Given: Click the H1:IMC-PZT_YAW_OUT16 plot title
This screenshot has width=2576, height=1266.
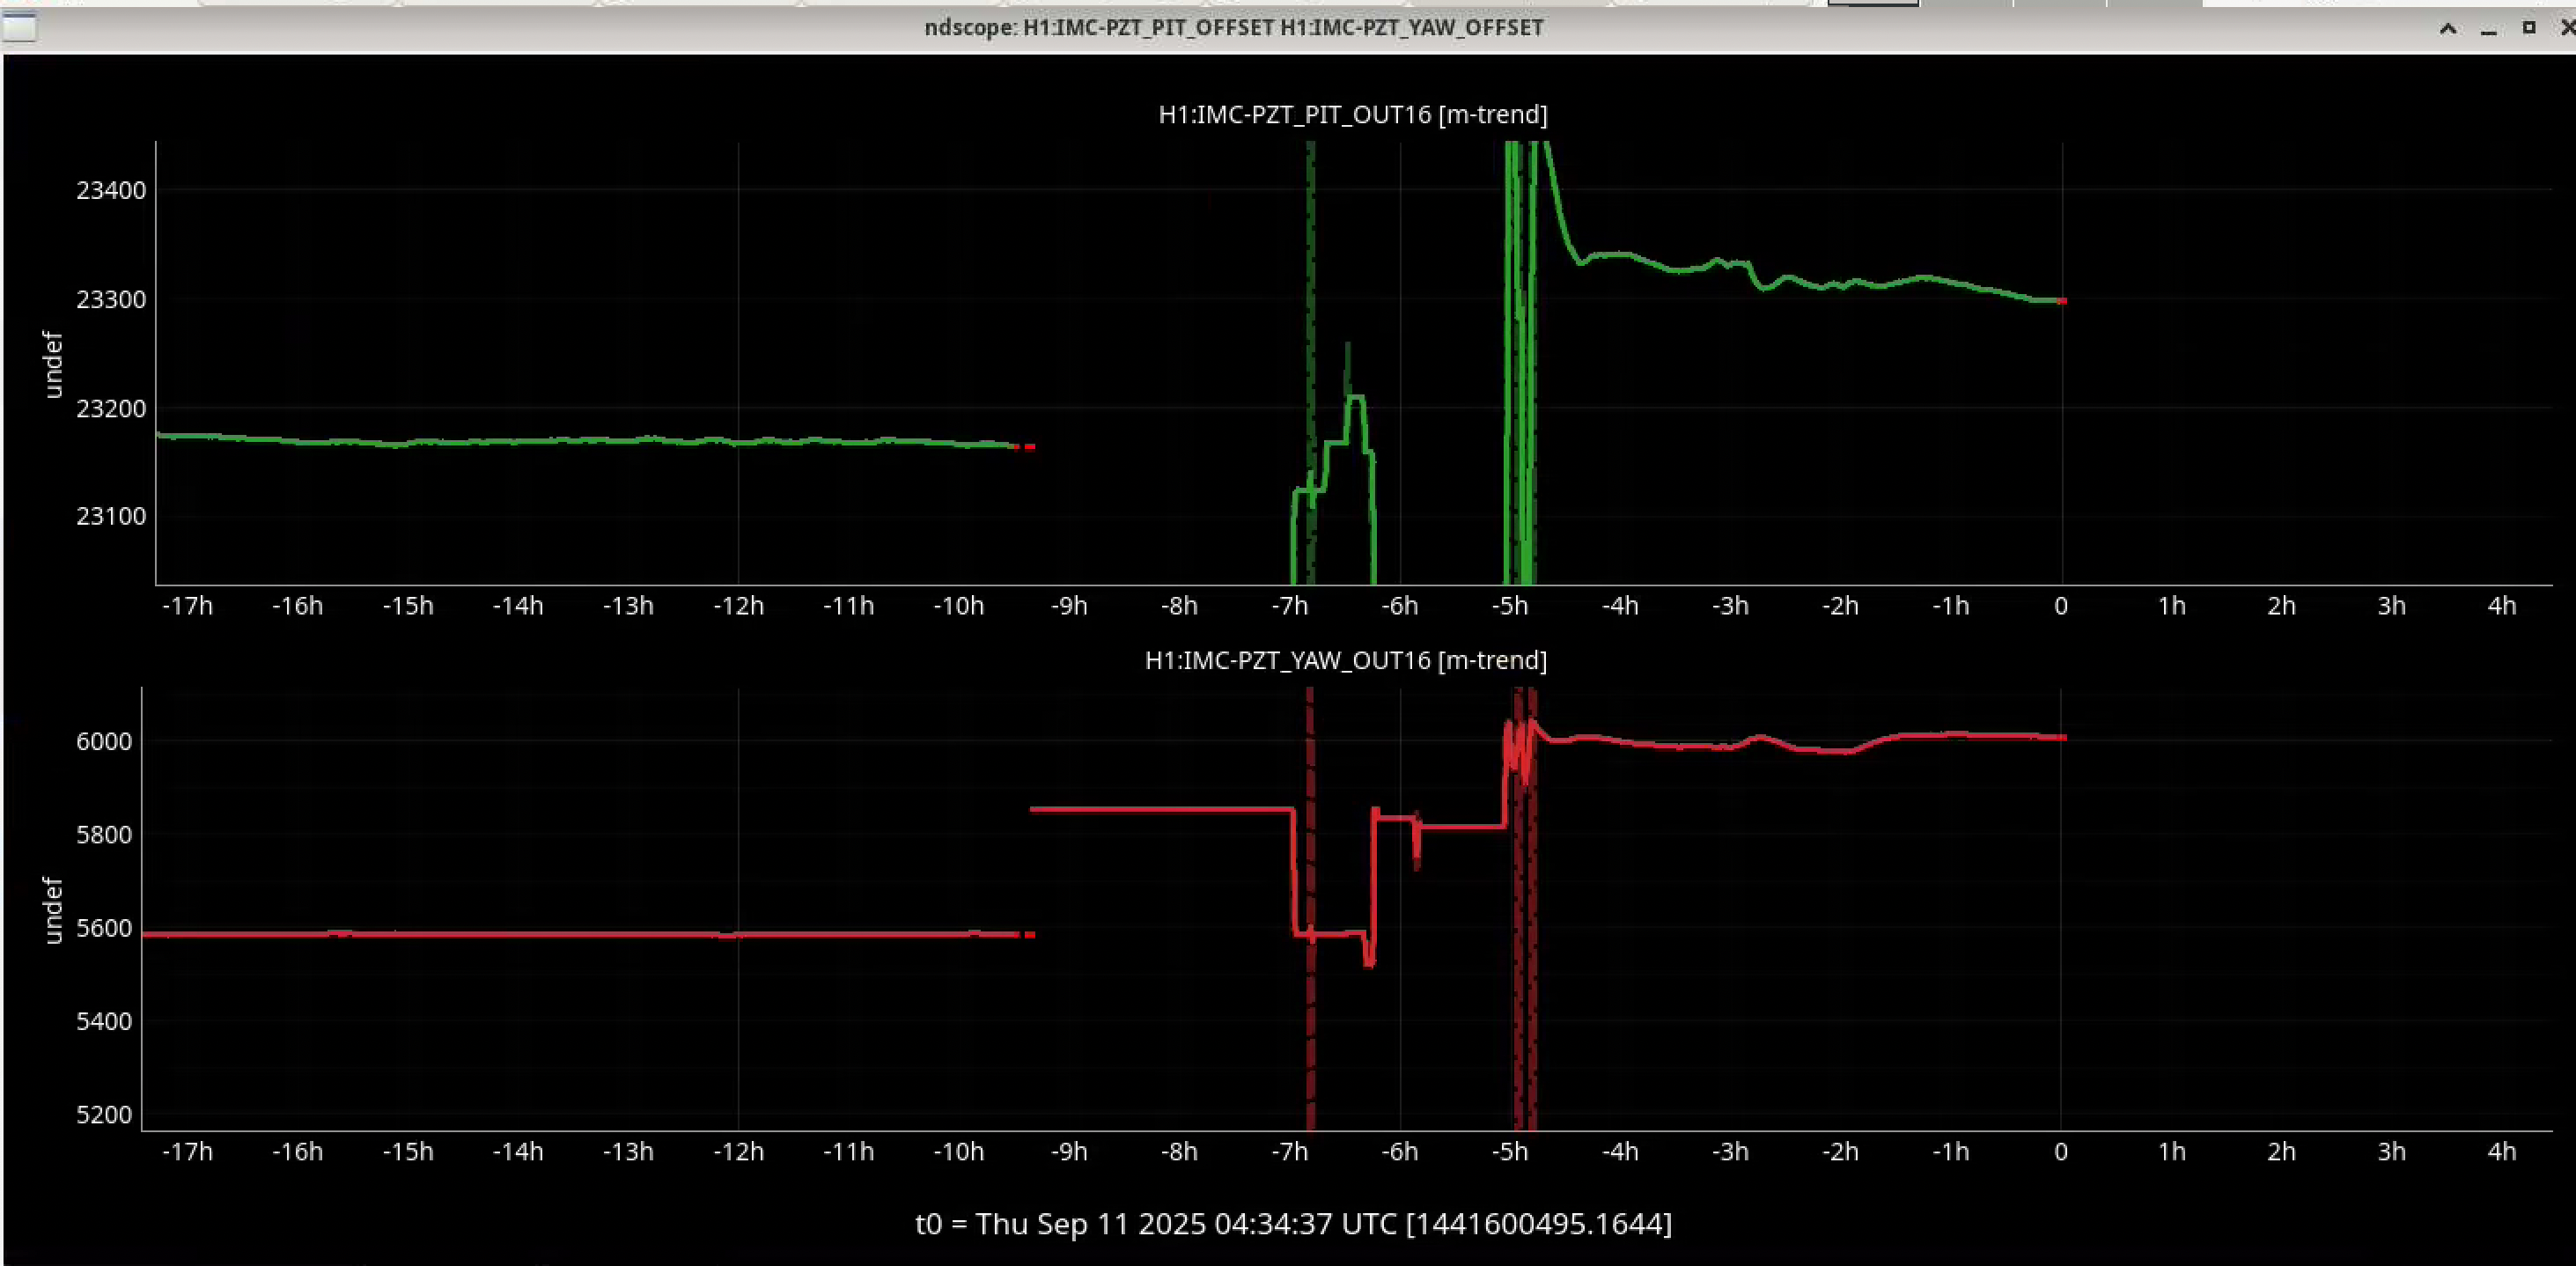Looking at the screenshot, I should tap(1345, 660).
